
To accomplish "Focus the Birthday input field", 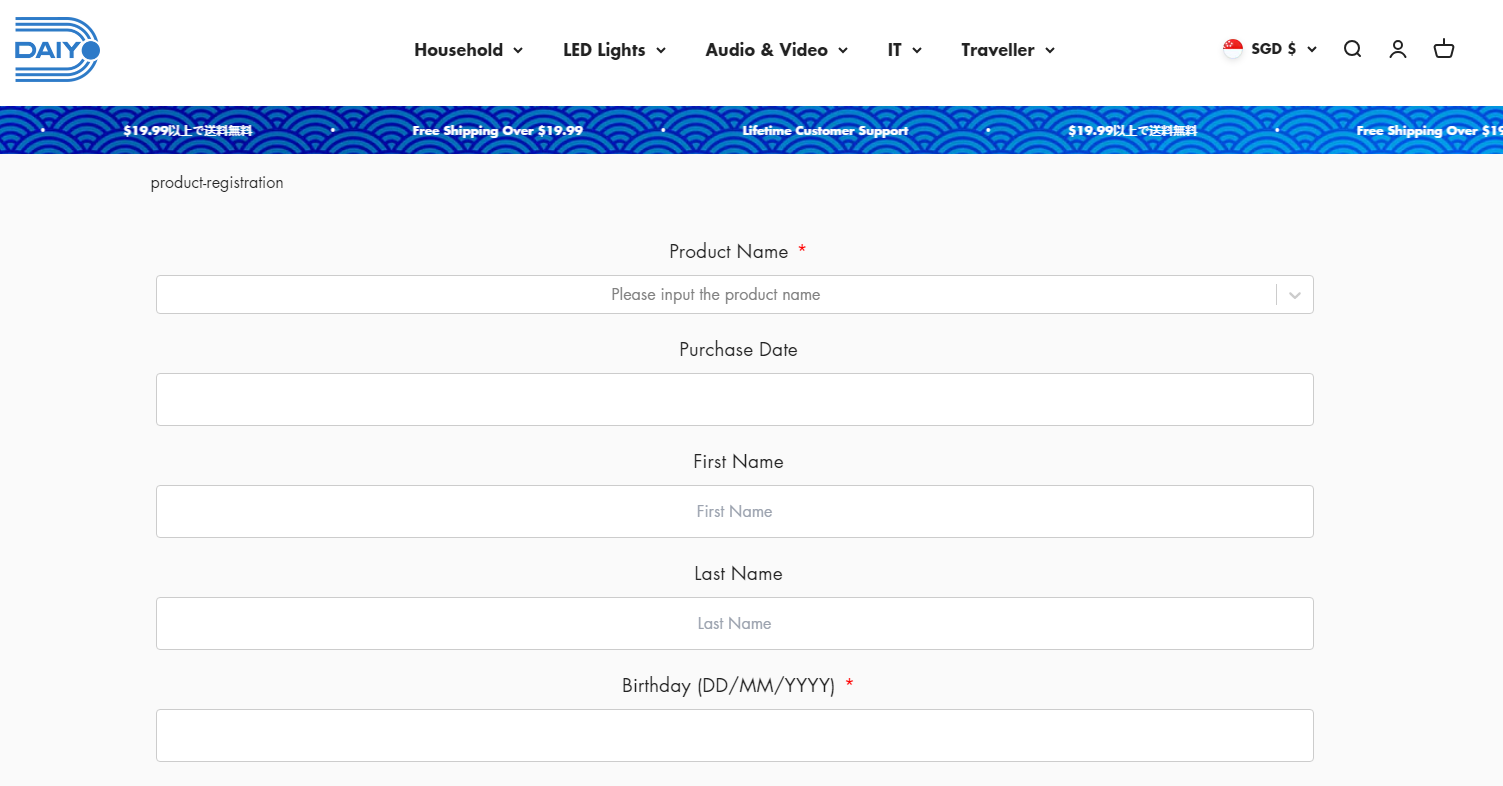I will pos(735,735).
